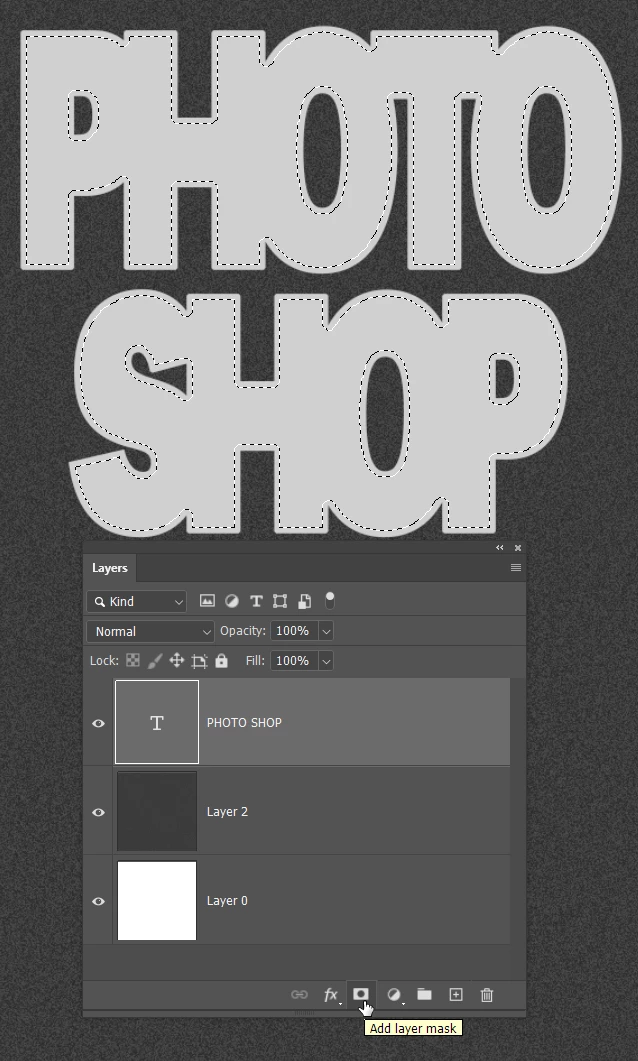Viewport: 638px width, 1061px height.
Task: Create a new layer
Action: (x=456, y=994)
